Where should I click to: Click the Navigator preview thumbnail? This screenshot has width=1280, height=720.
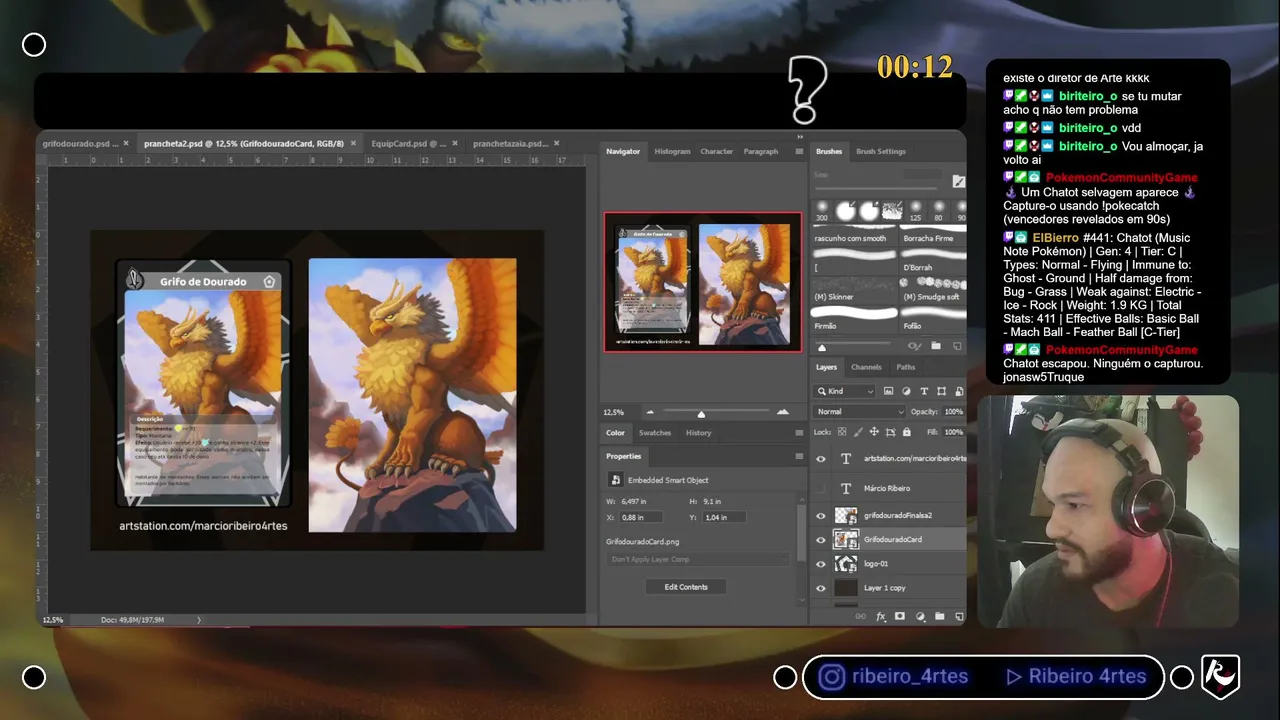[x=703, y=282]
